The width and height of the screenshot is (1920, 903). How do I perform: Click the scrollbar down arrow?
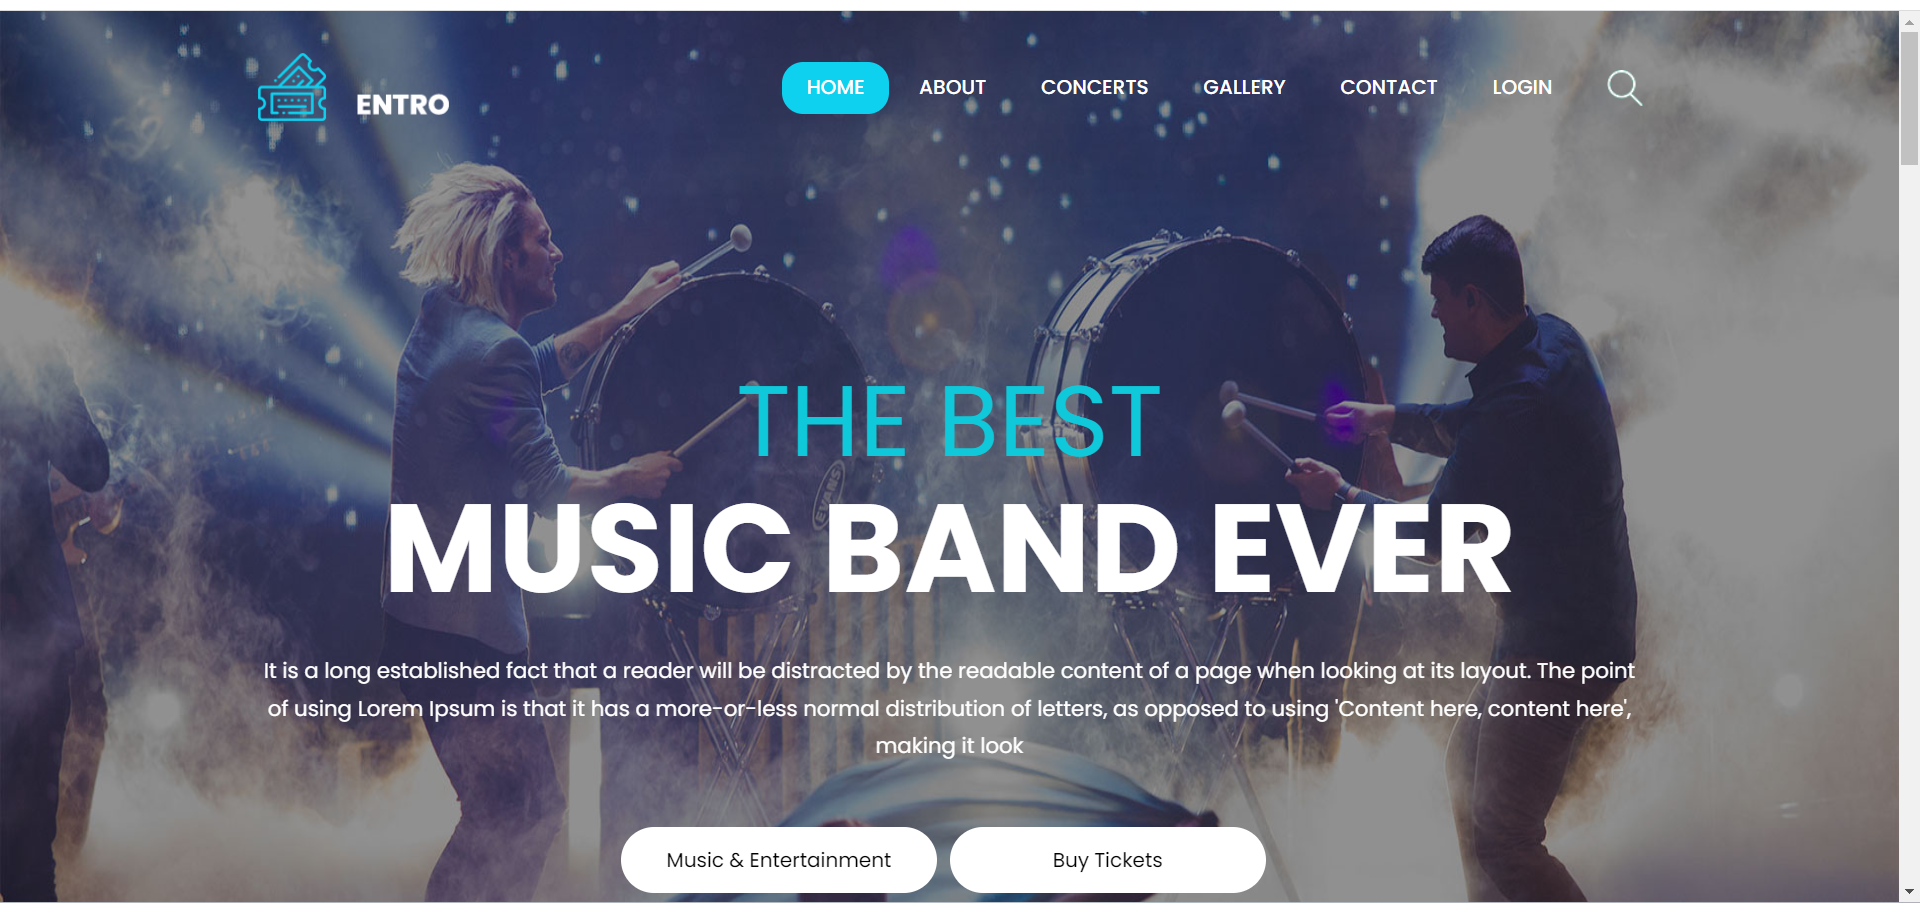[1909, 892]
